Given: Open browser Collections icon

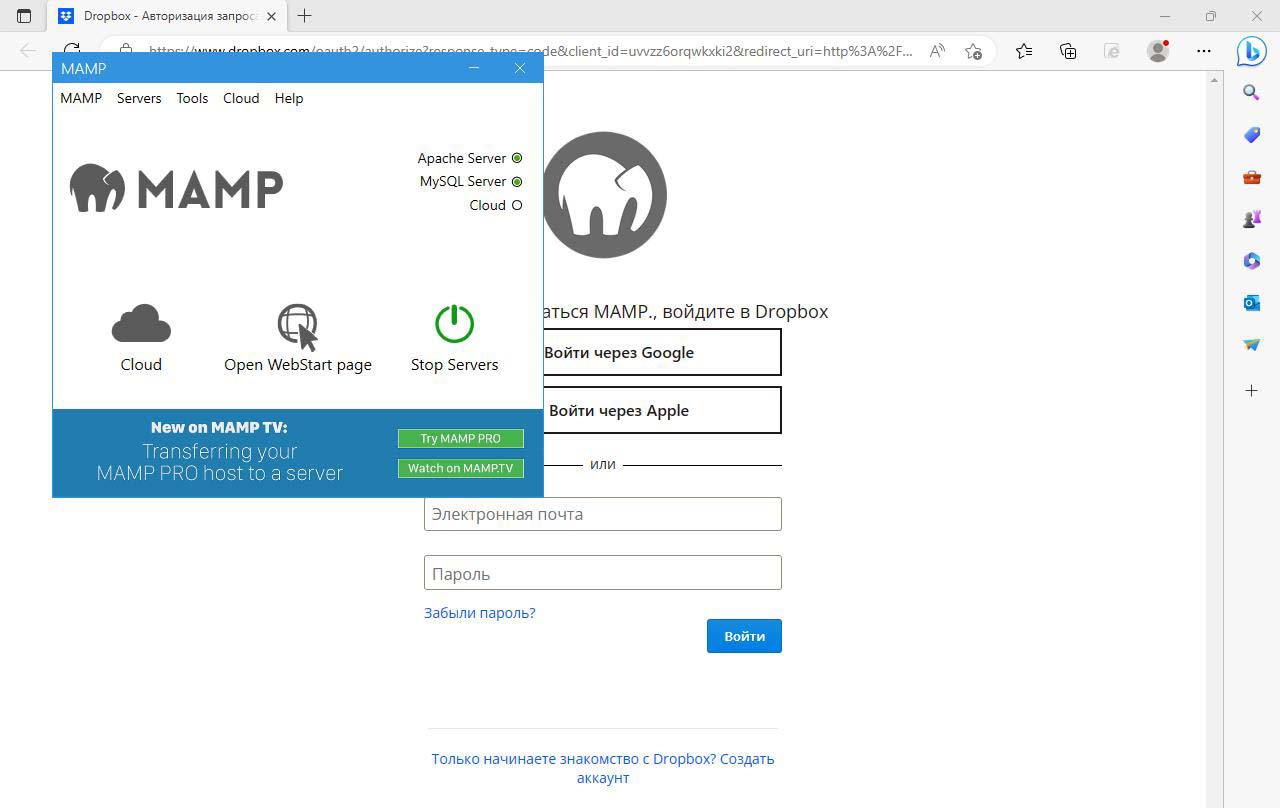Looking at the screenshot, I should pyautogui.click(x=1068, y=51).
